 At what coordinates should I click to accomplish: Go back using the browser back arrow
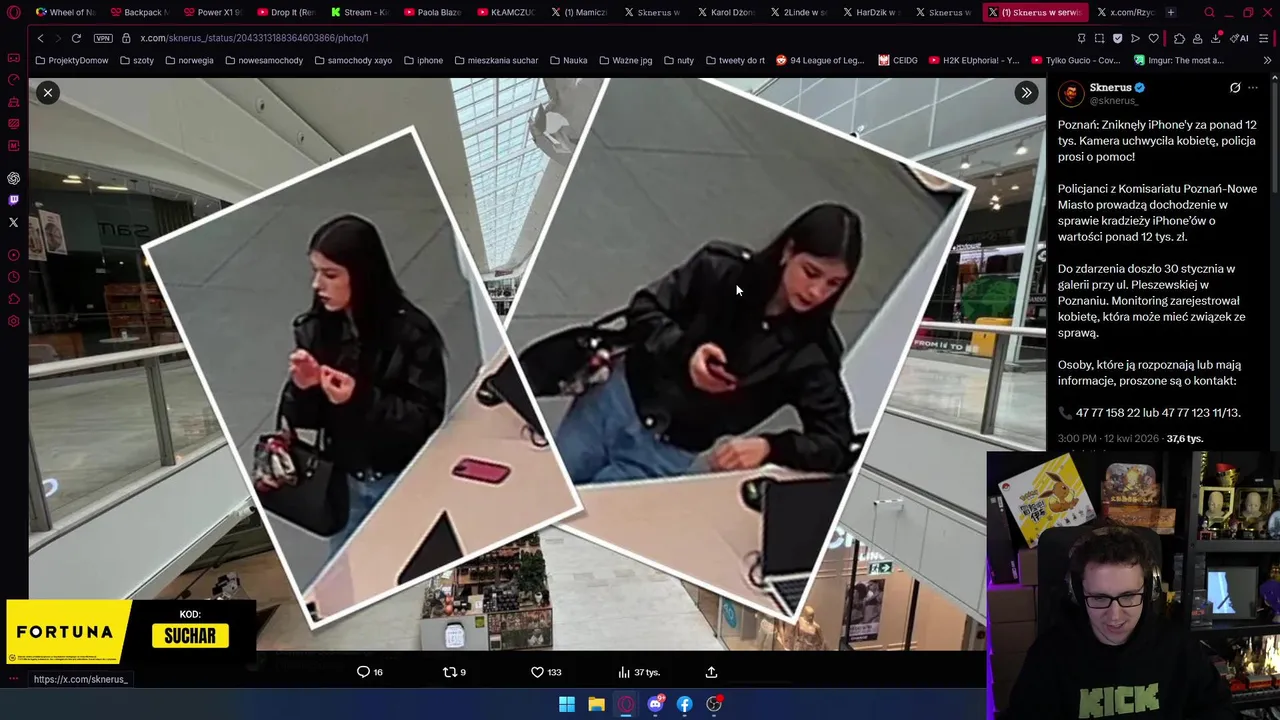40,38
